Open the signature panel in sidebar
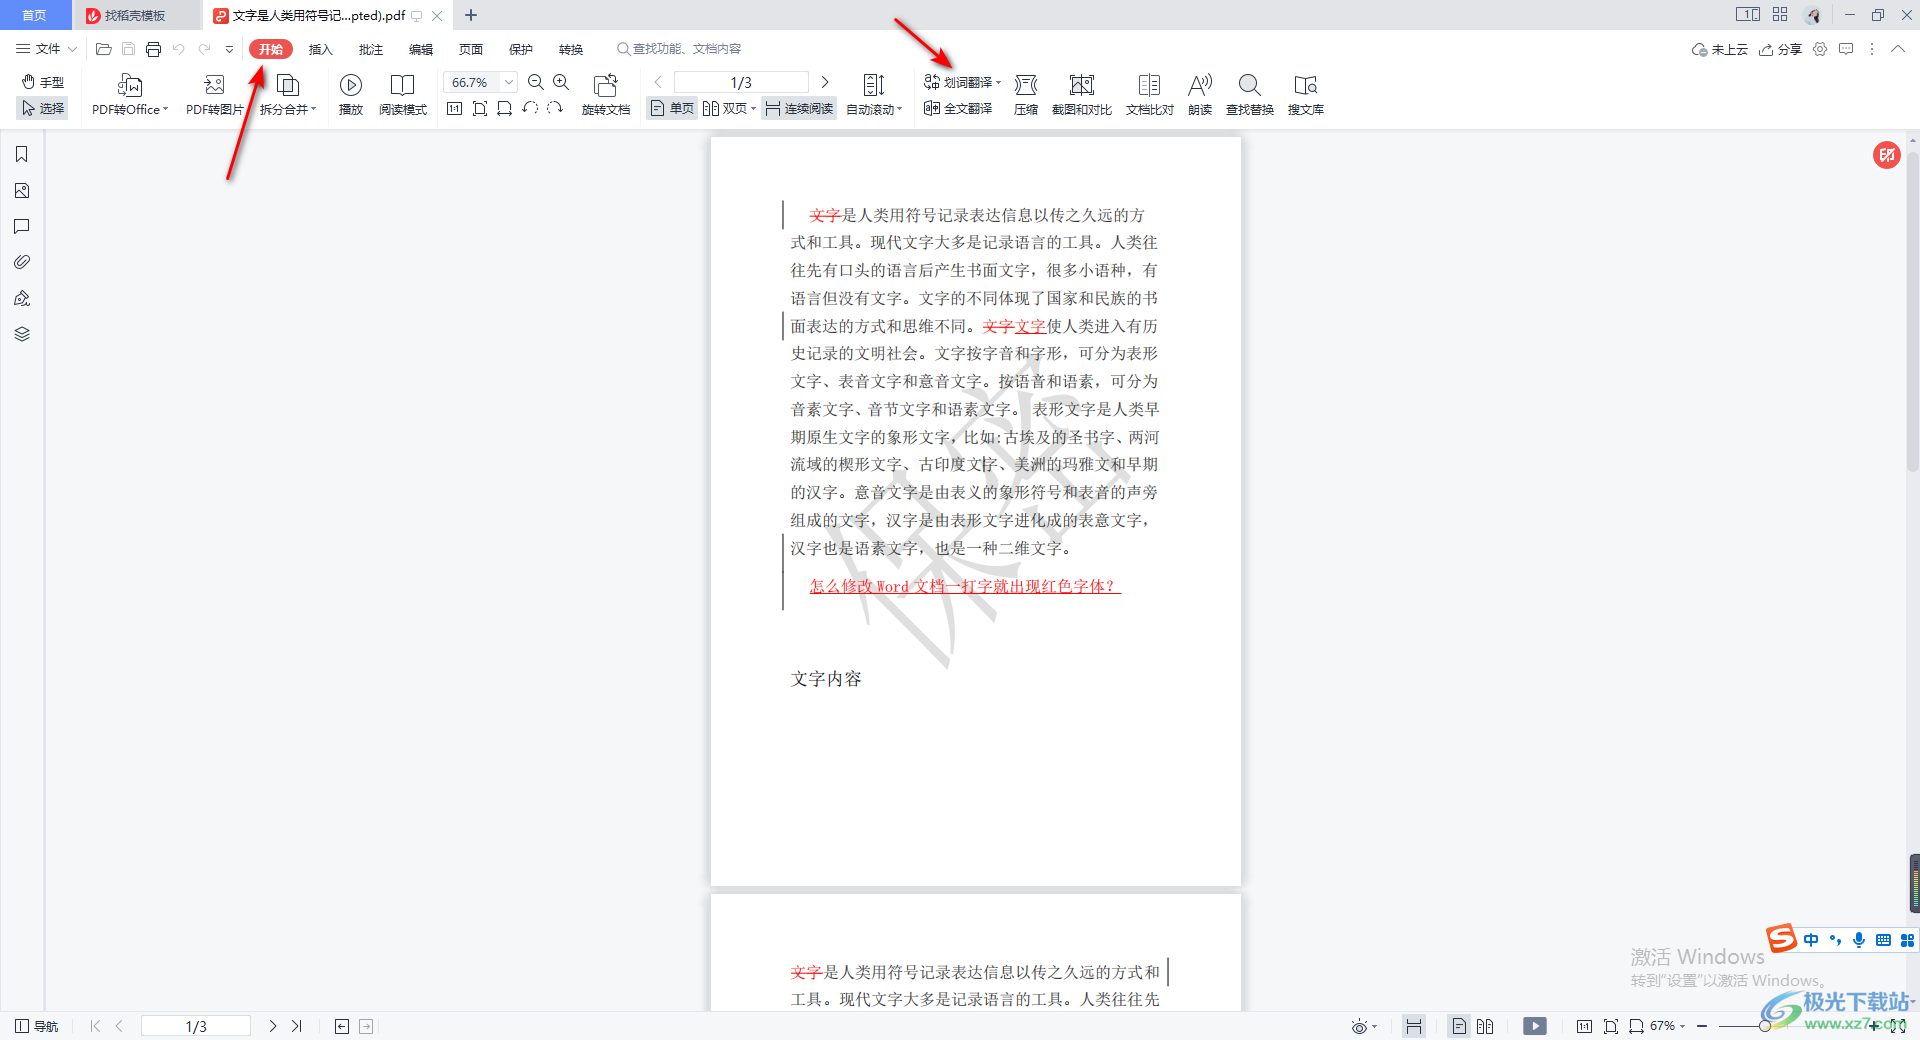The image size is (1920, 1040). coord(22,298)
